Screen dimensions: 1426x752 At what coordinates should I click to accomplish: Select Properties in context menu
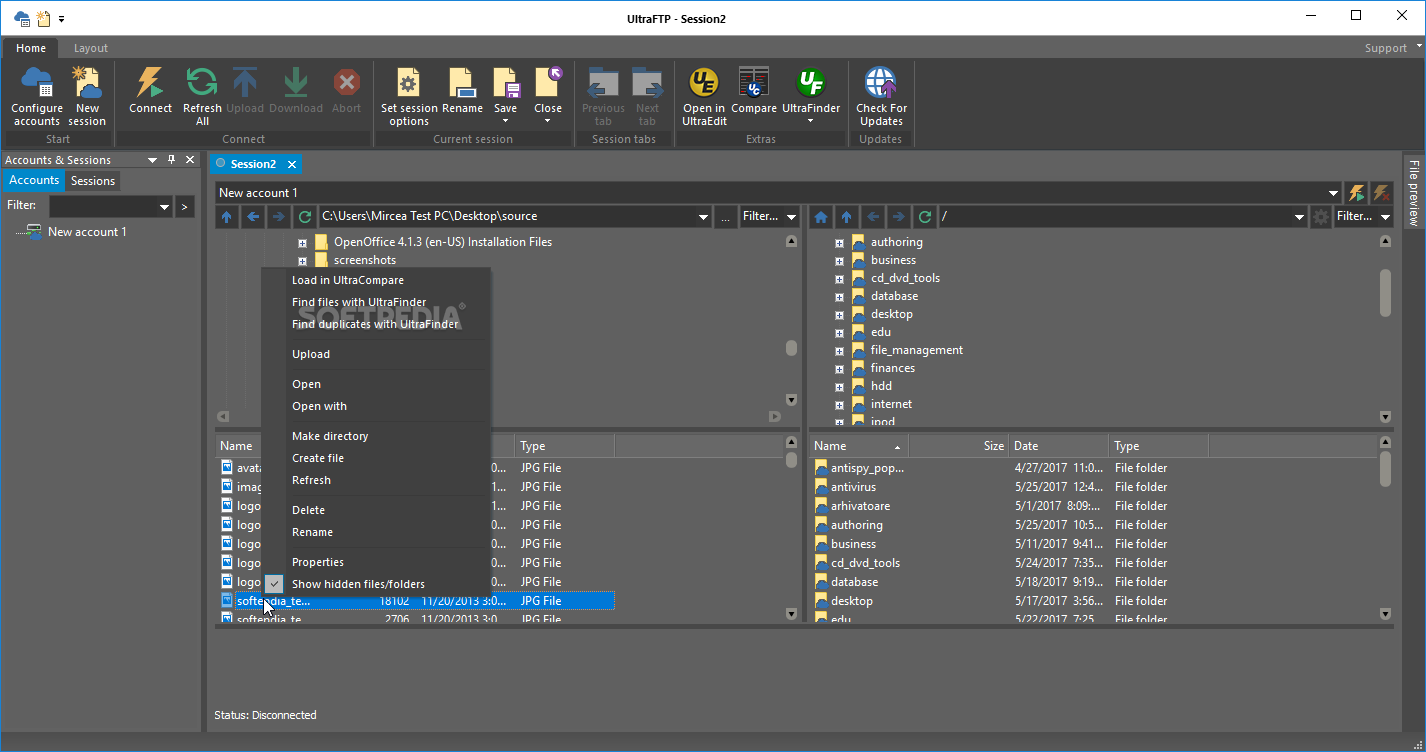tap(318, 562)
